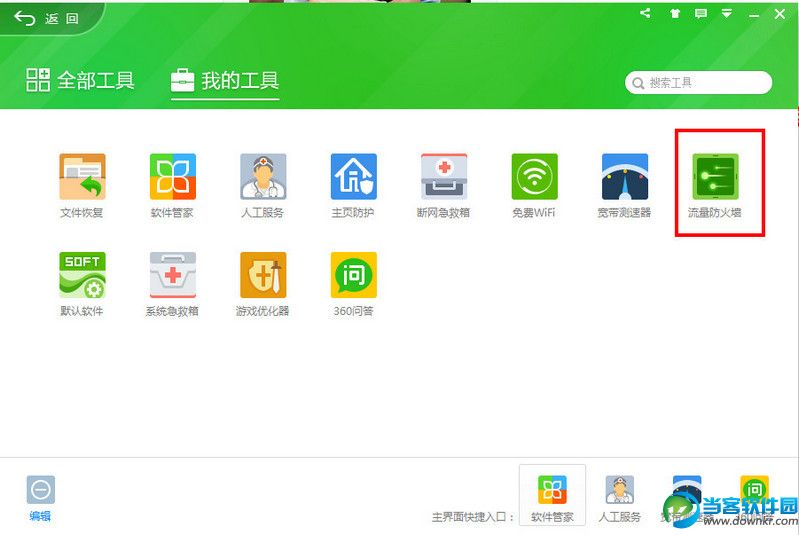
Task: Close the toolbox window
Action: (780, 14)
